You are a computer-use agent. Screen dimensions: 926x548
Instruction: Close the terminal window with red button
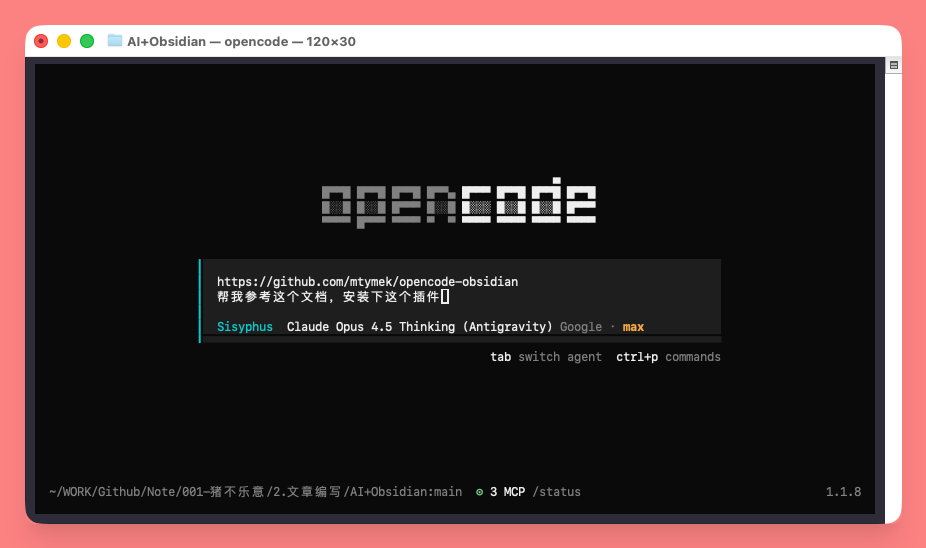41,41
